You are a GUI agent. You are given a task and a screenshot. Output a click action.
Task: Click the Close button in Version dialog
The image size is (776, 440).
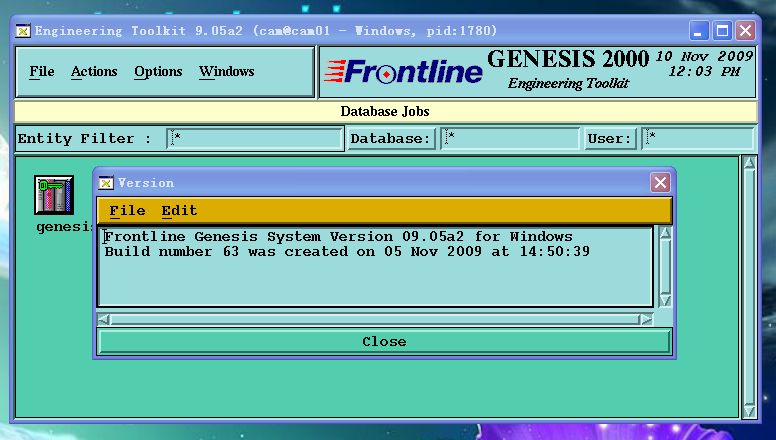[384, 342]
